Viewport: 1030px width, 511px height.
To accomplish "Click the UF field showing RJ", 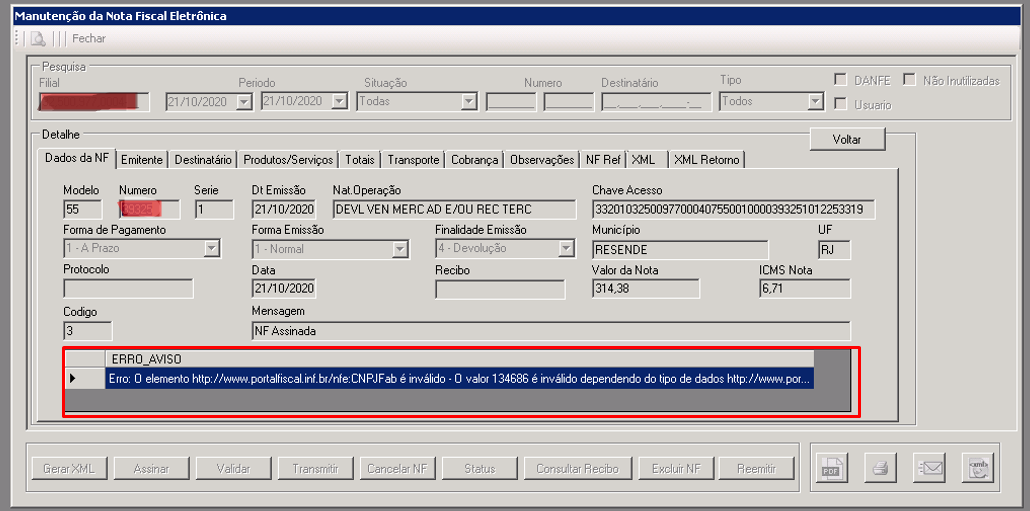I will [x=834, y=250].
